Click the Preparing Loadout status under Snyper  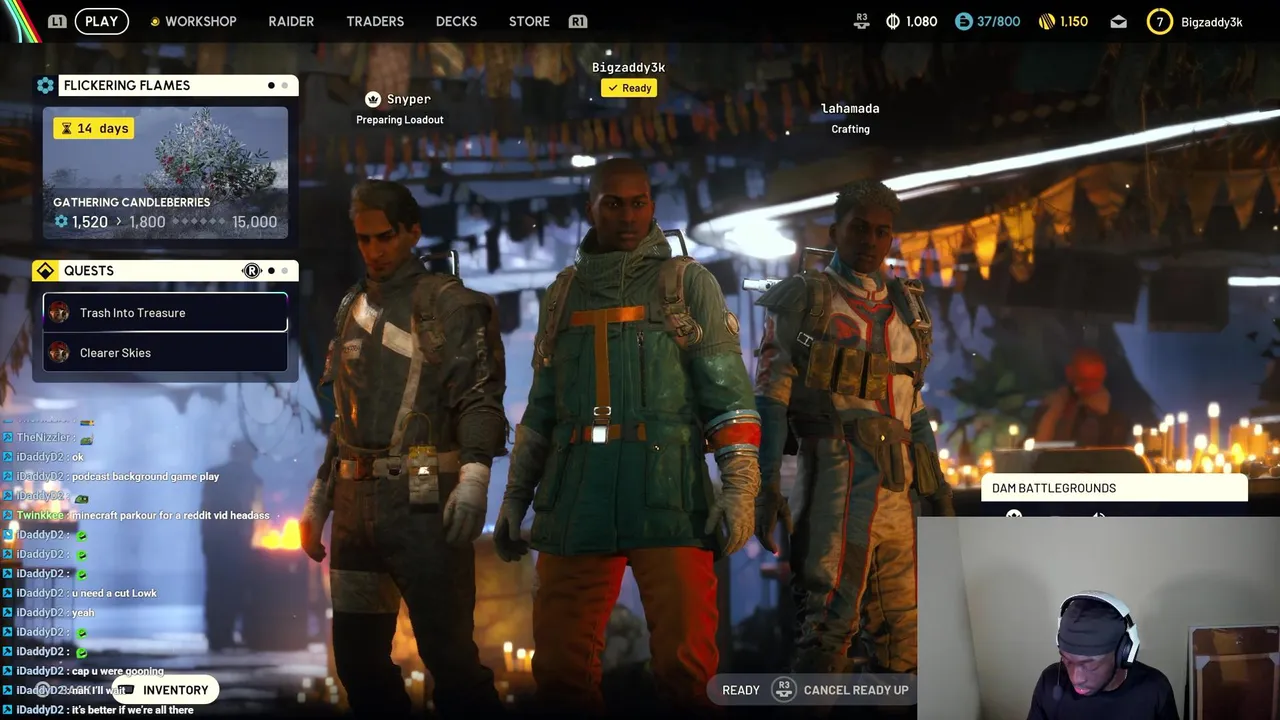[400, 120]
